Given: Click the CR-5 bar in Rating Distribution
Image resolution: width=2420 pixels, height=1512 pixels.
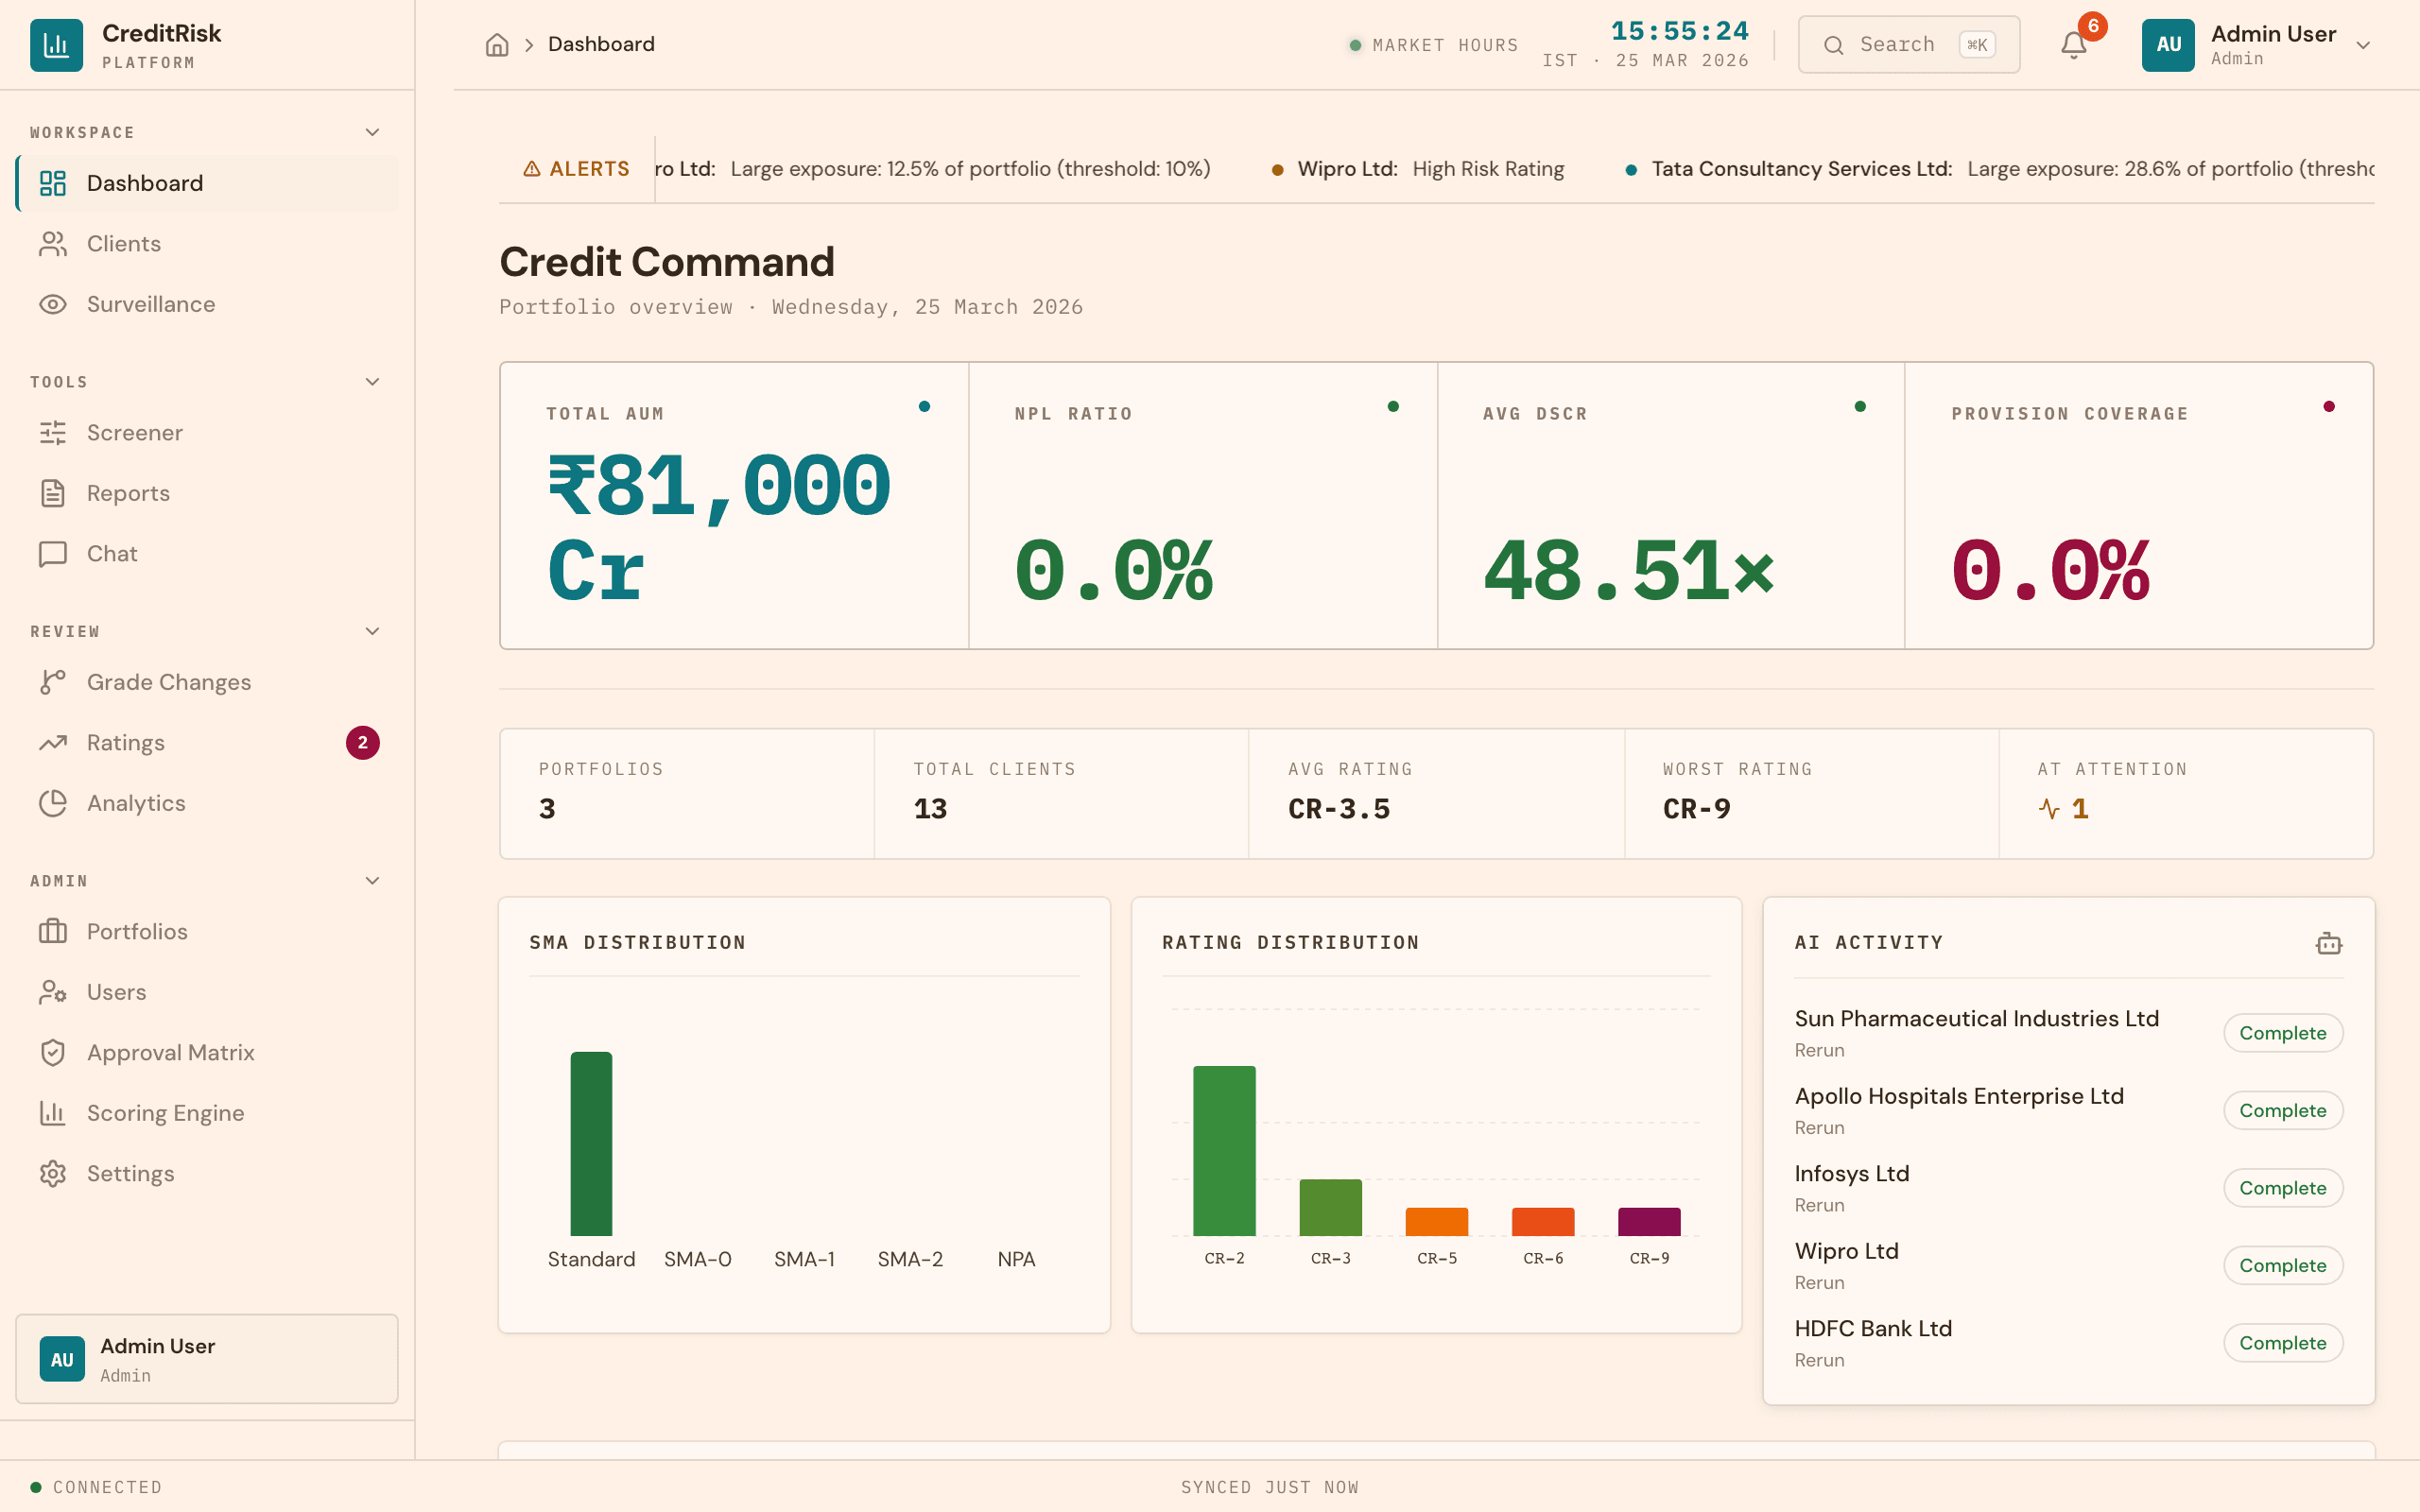Looking at the screenshot, I should [x=1436, y=1222].
